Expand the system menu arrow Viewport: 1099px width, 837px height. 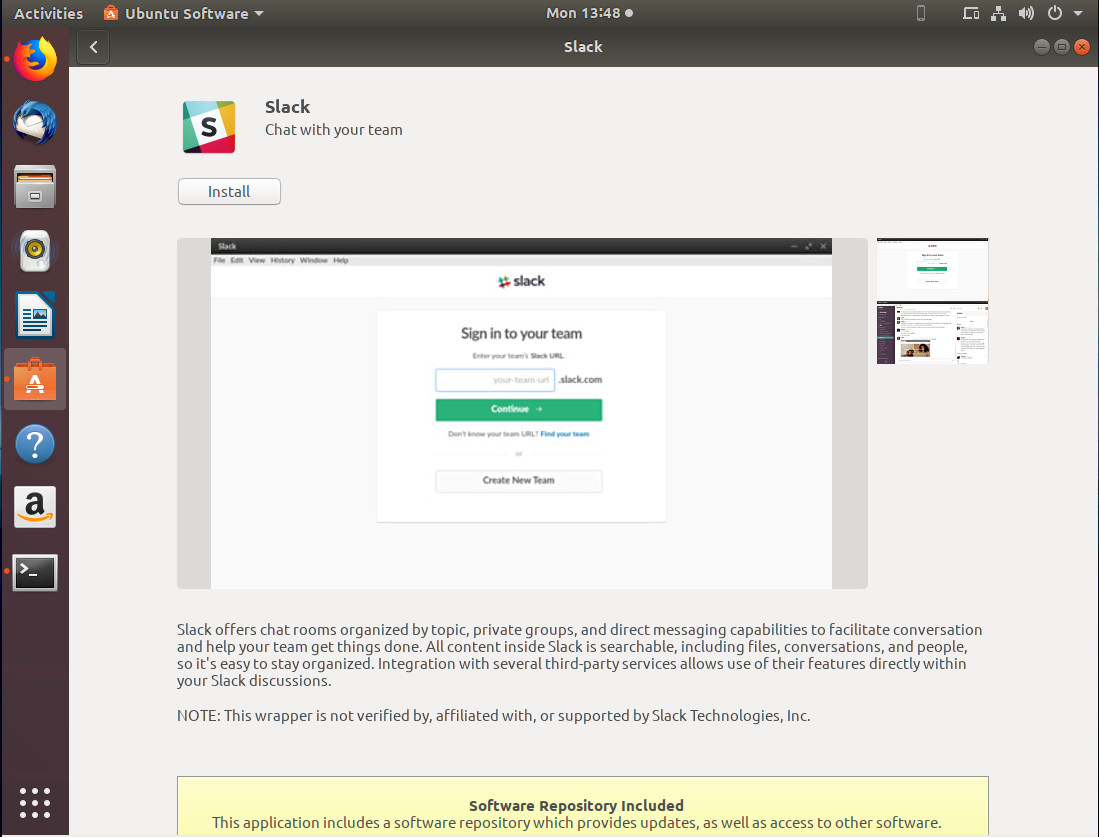(1078, 13)
